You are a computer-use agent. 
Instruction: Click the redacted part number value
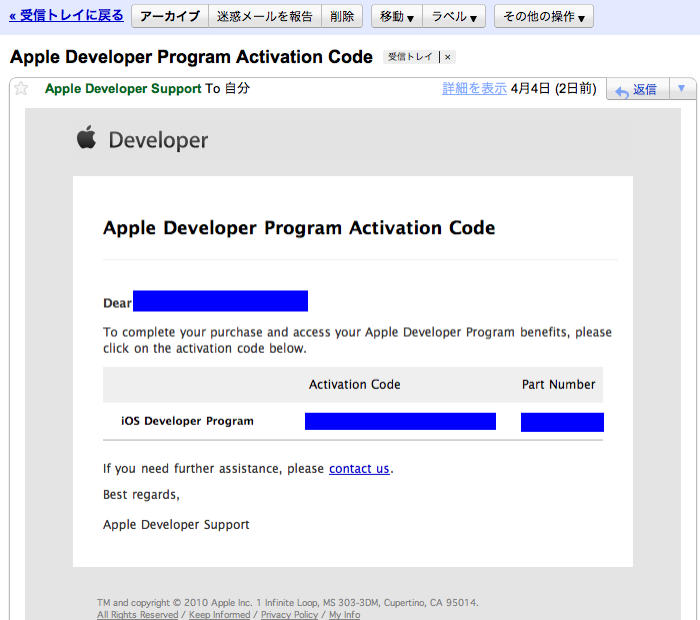click(562, 422)
